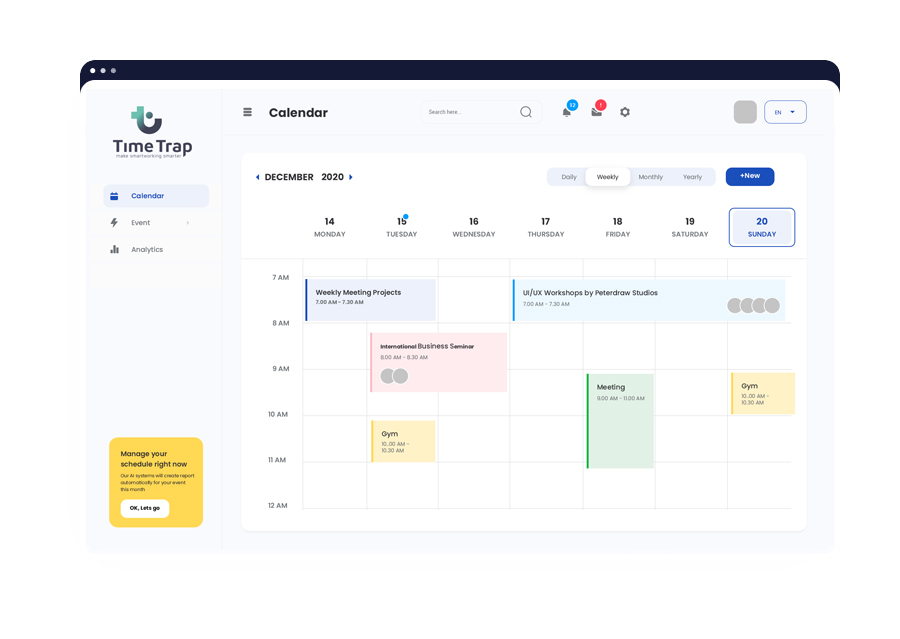Switch to Weekly view
The width and height of the screenshot is (900, 639).
coord(607,177)
